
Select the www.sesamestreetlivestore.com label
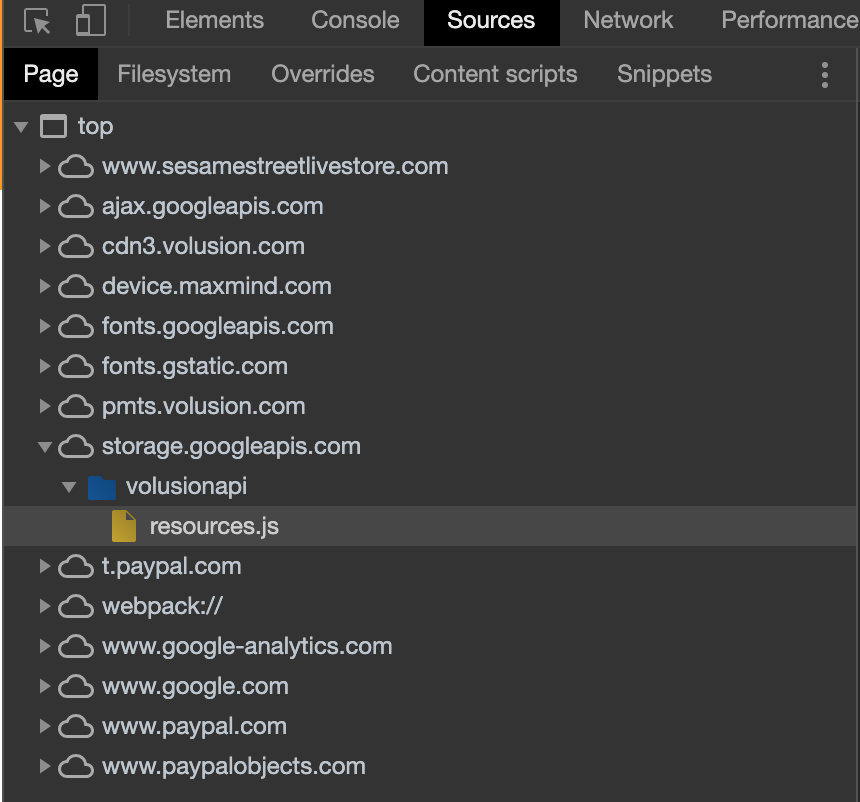[x=275, y=166]
